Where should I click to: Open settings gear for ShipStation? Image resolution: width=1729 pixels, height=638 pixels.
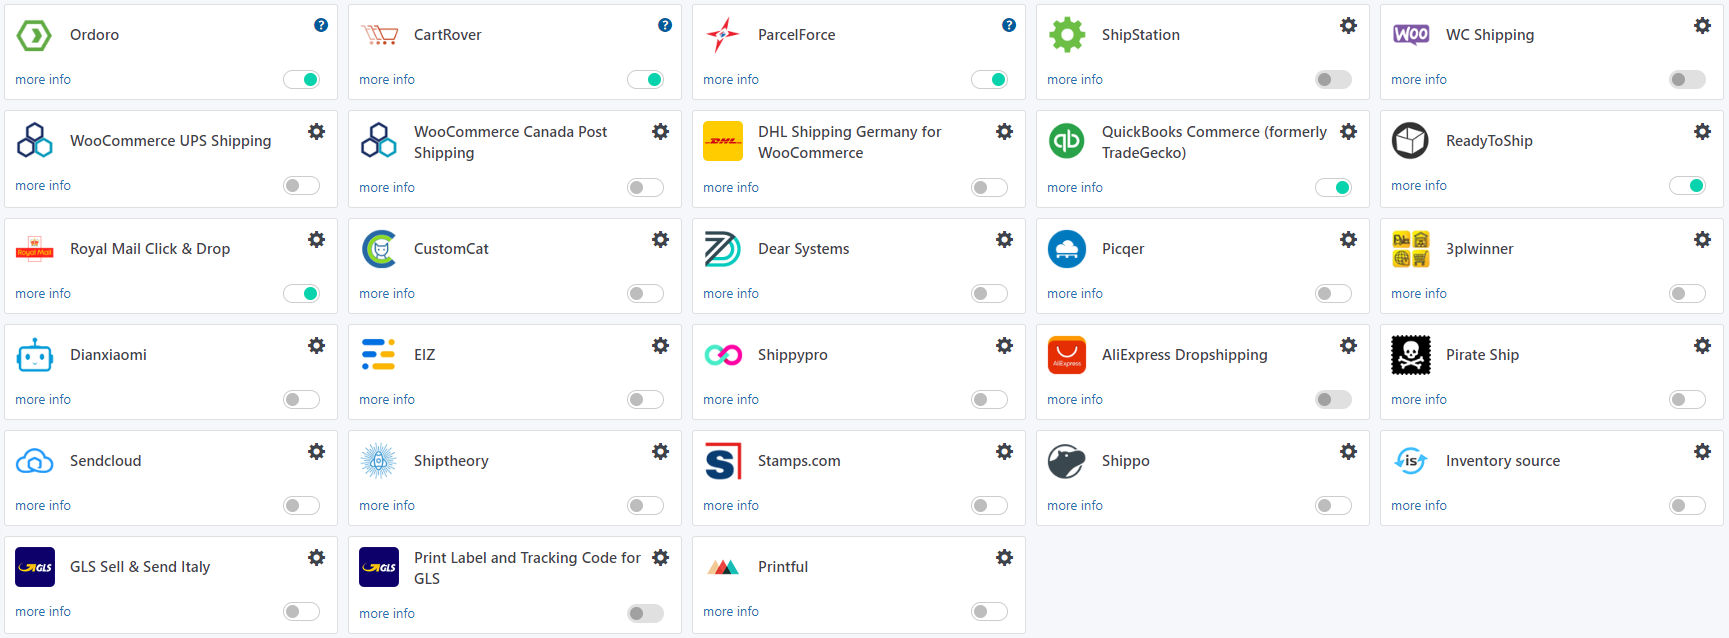tap(1348, 26)
